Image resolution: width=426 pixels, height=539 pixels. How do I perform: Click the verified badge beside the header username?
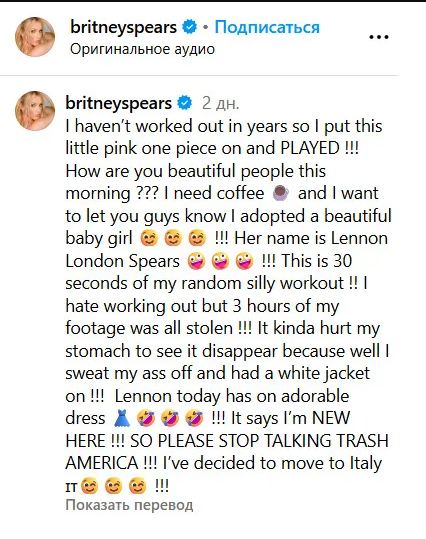point(189,27)
